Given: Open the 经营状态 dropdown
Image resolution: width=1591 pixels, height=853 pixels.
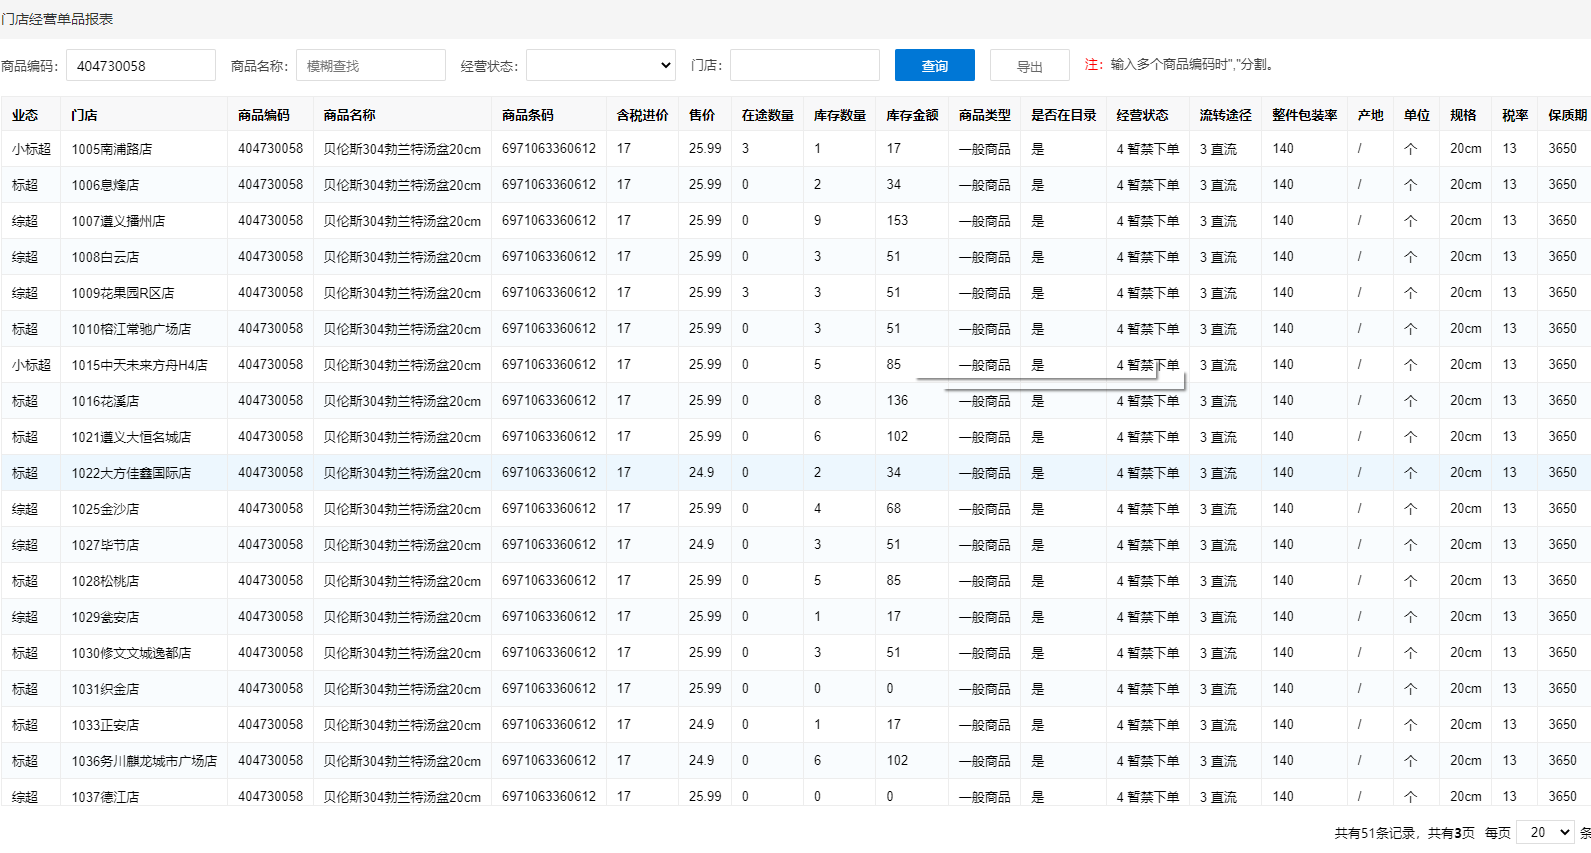Looking at the screenshot, I should 600,65.
